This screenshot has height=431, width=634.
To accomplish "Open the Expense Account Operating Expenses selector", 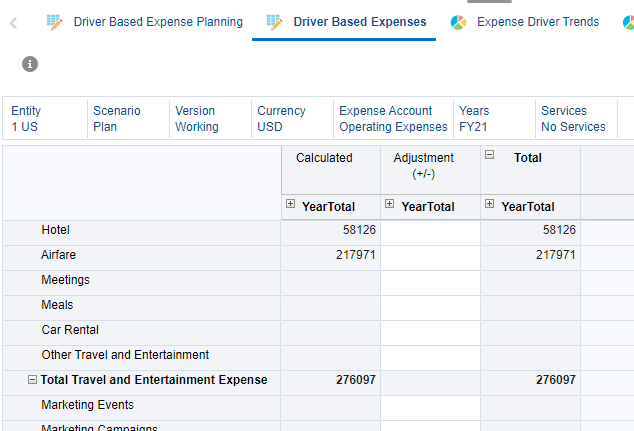I will click(x=393, y=118).
